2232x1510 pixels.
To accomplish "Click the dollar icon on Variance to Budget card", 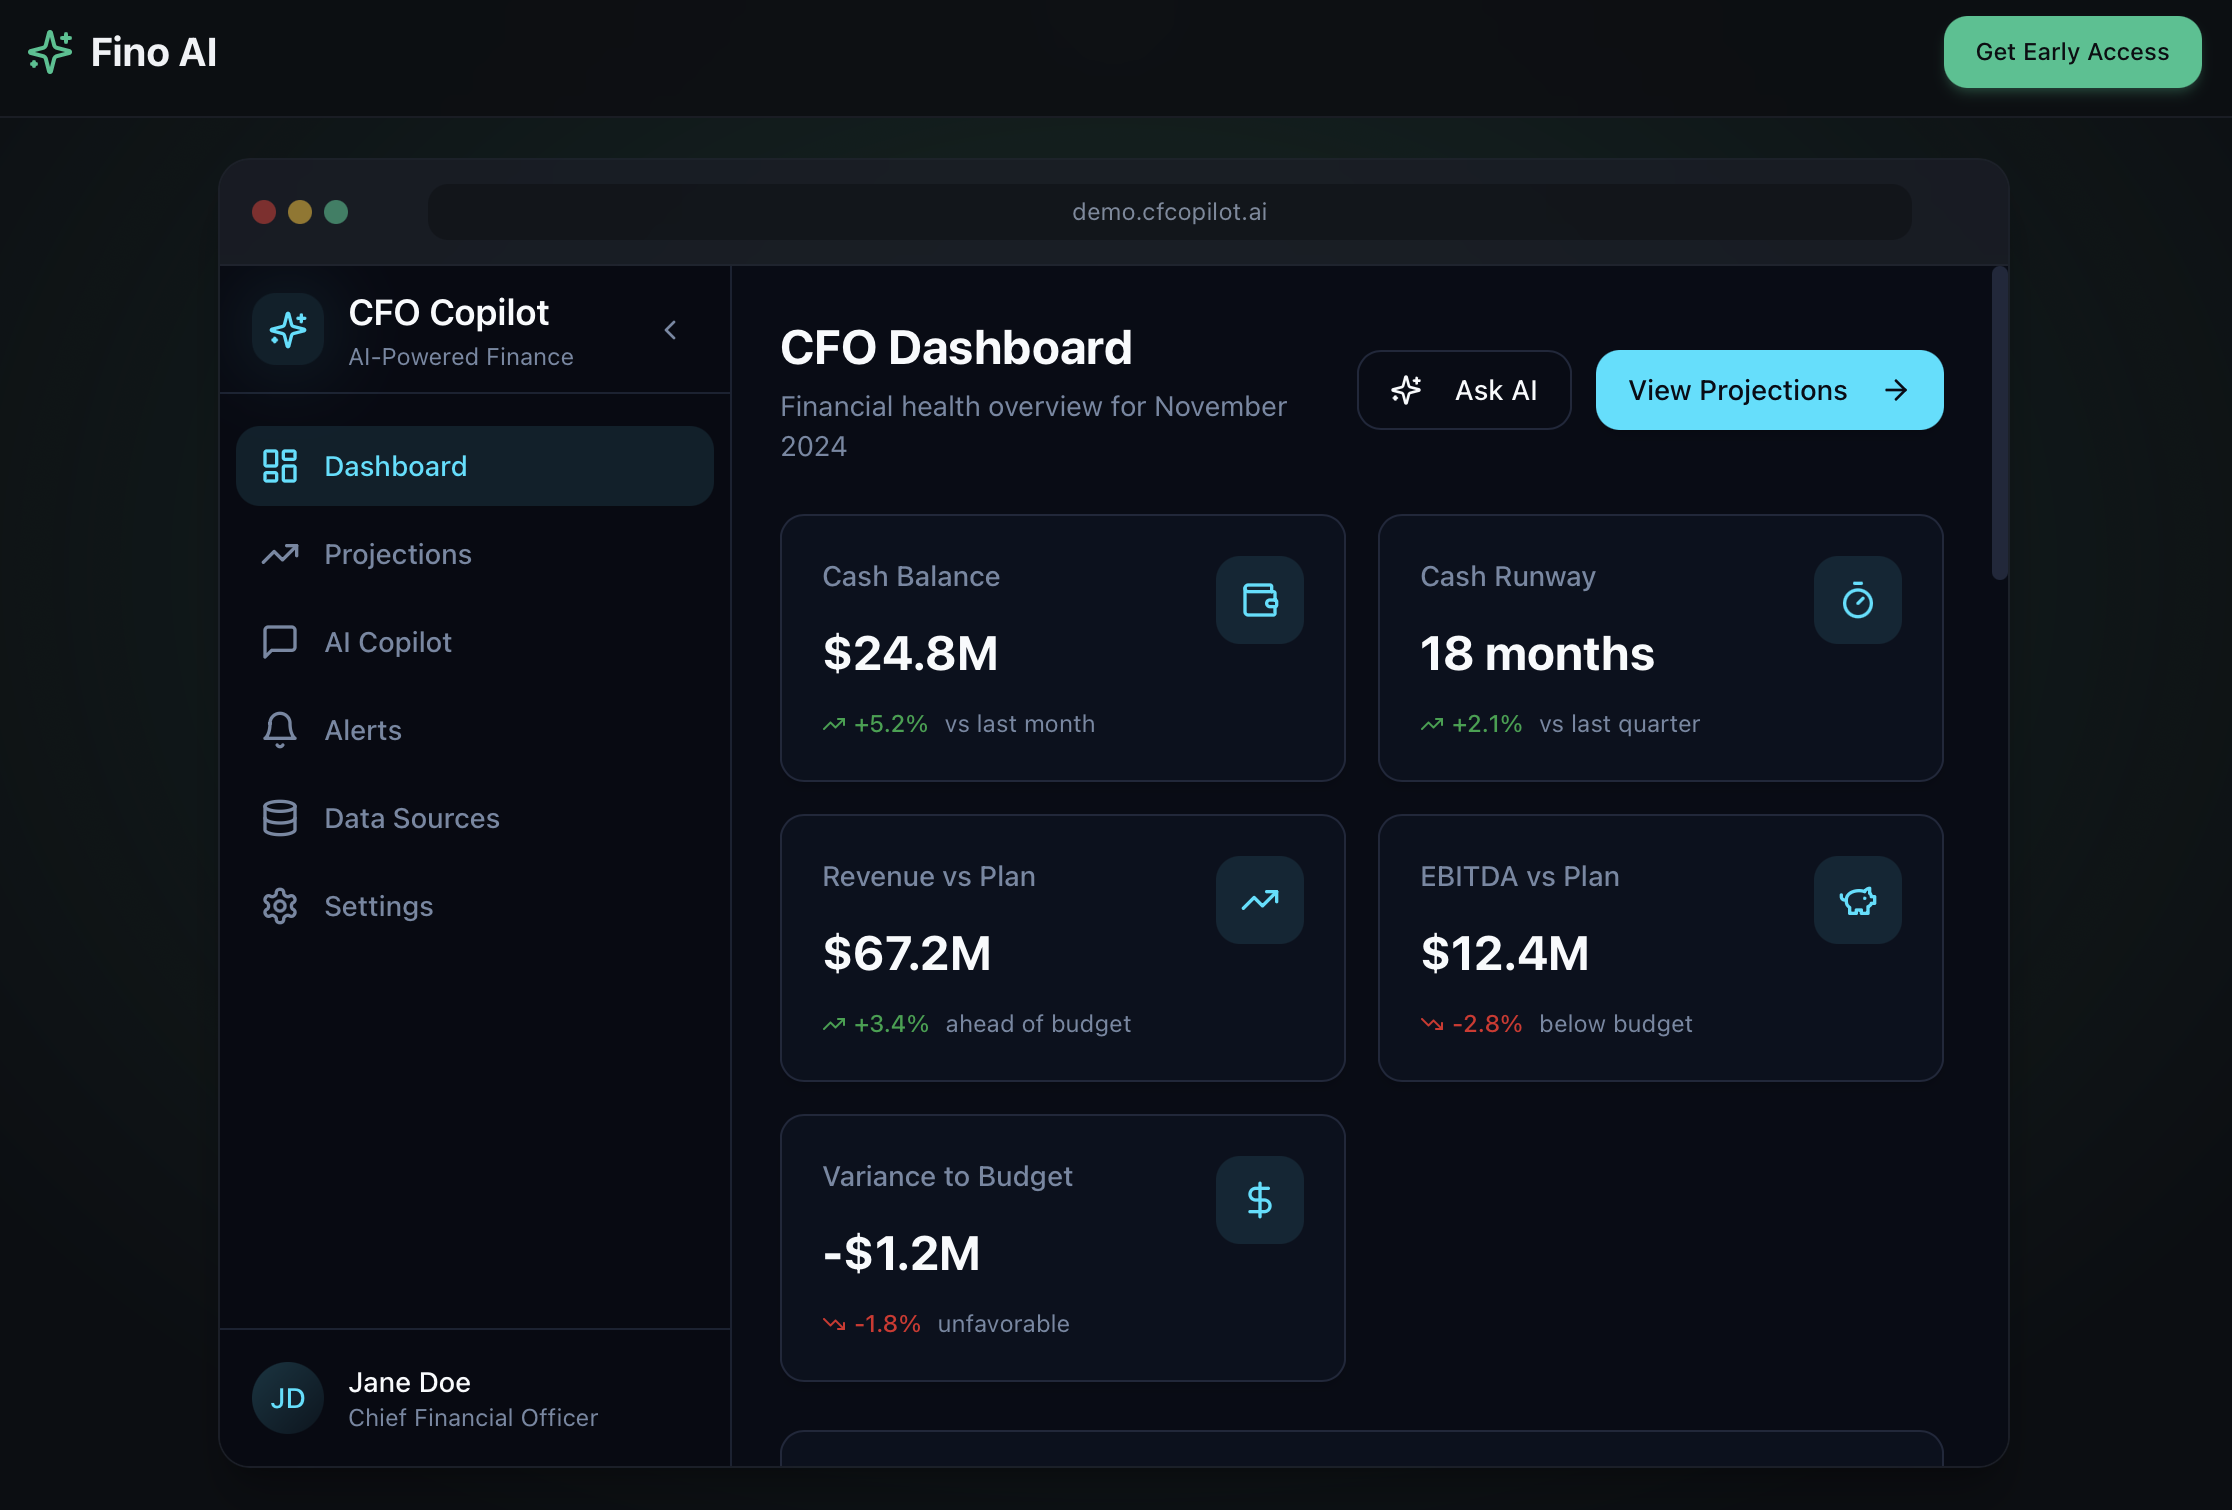I will pos(1259,1199).
